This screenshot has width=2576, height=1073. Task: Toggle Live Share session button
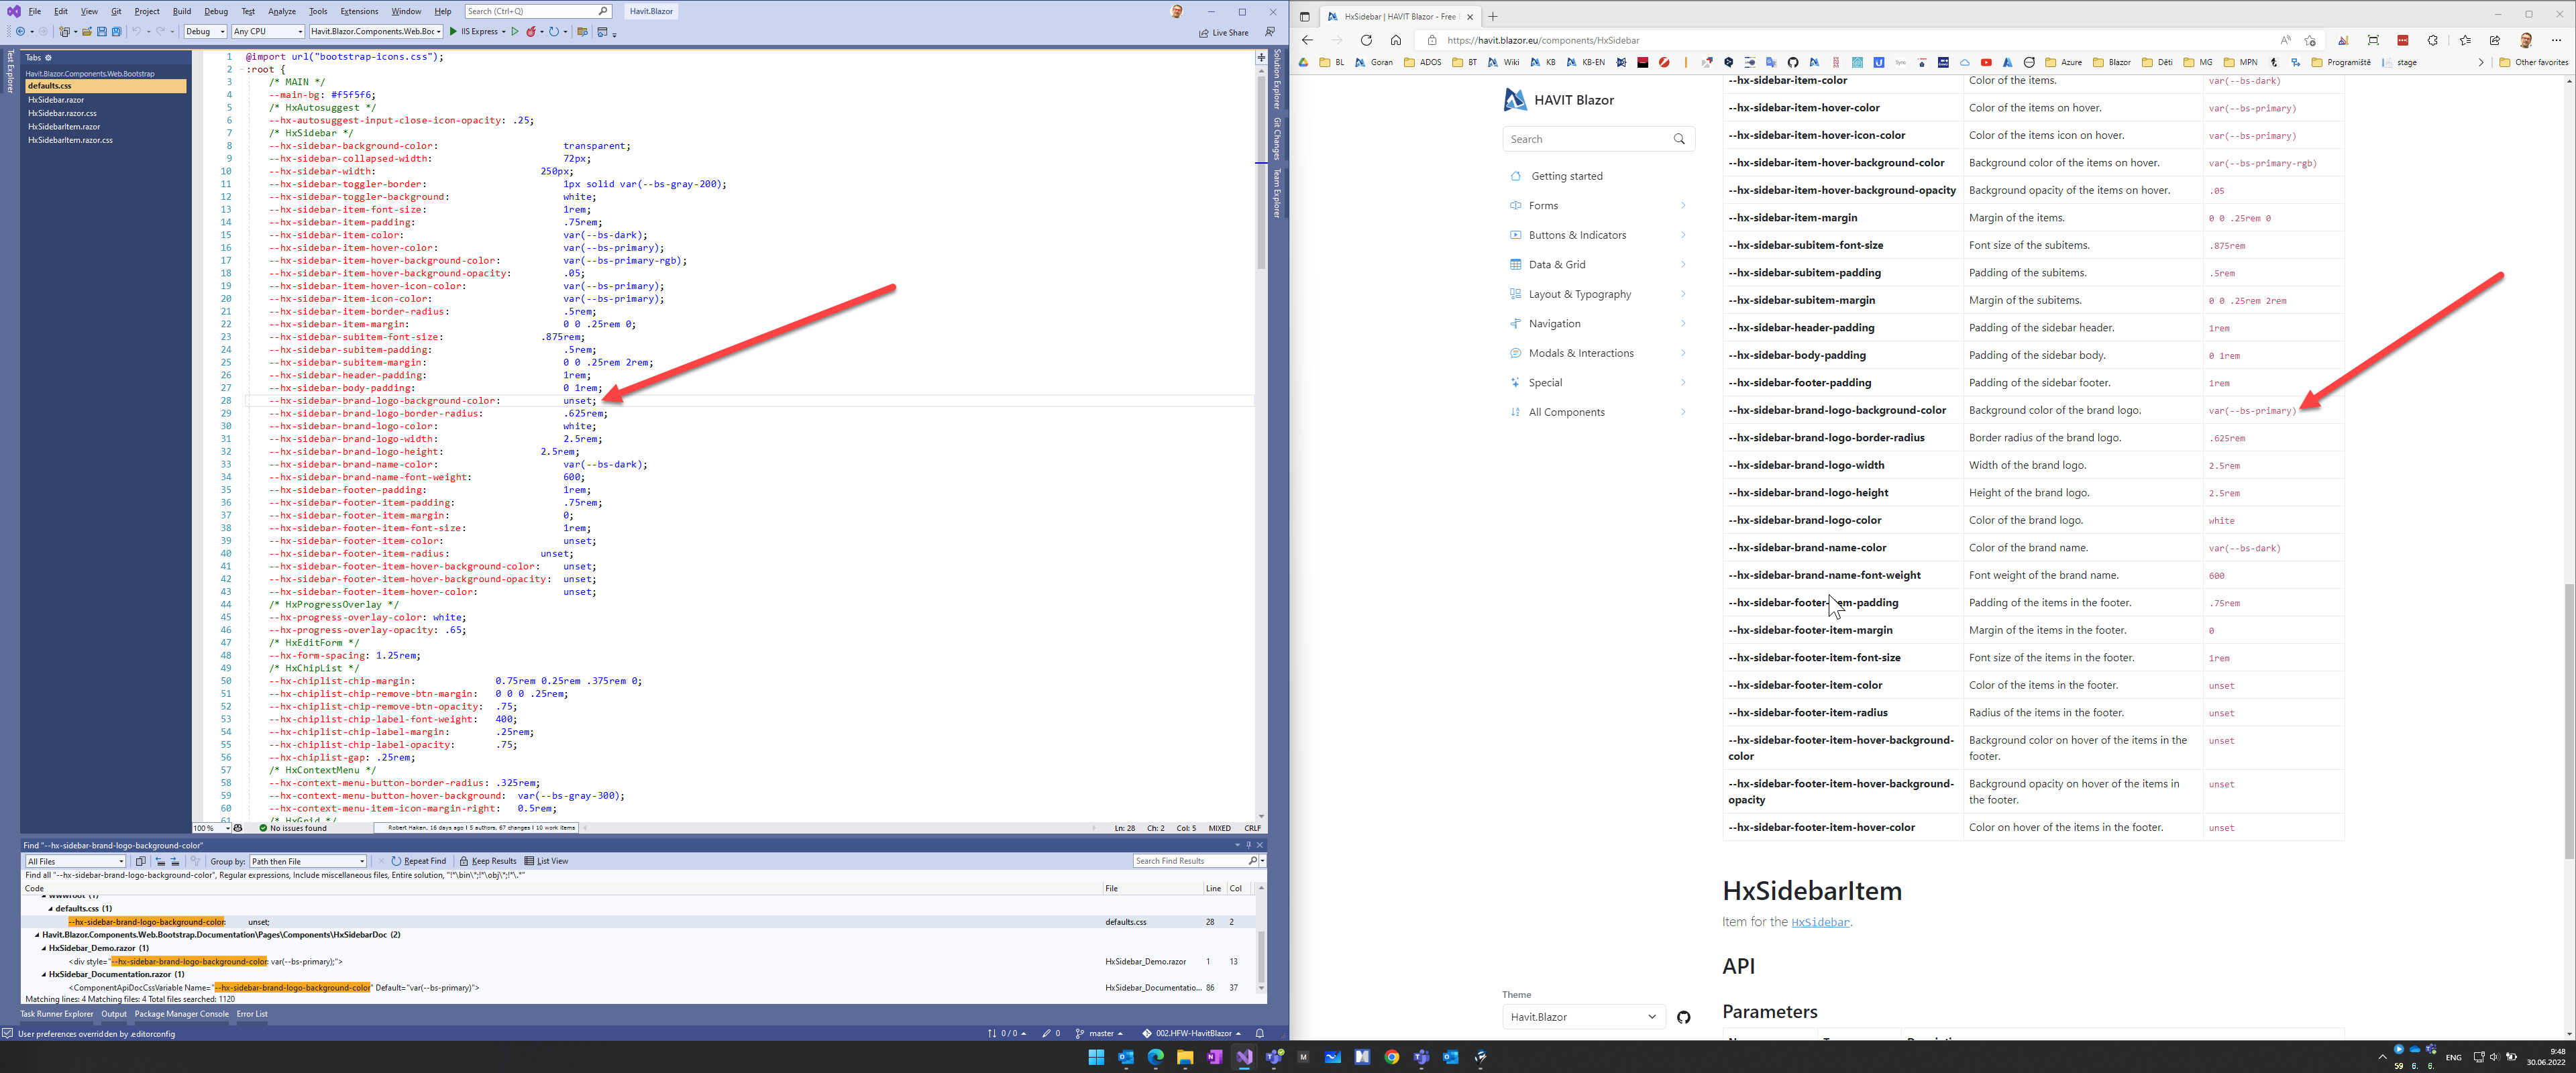pyautogui.click(x=1224, y=32)
